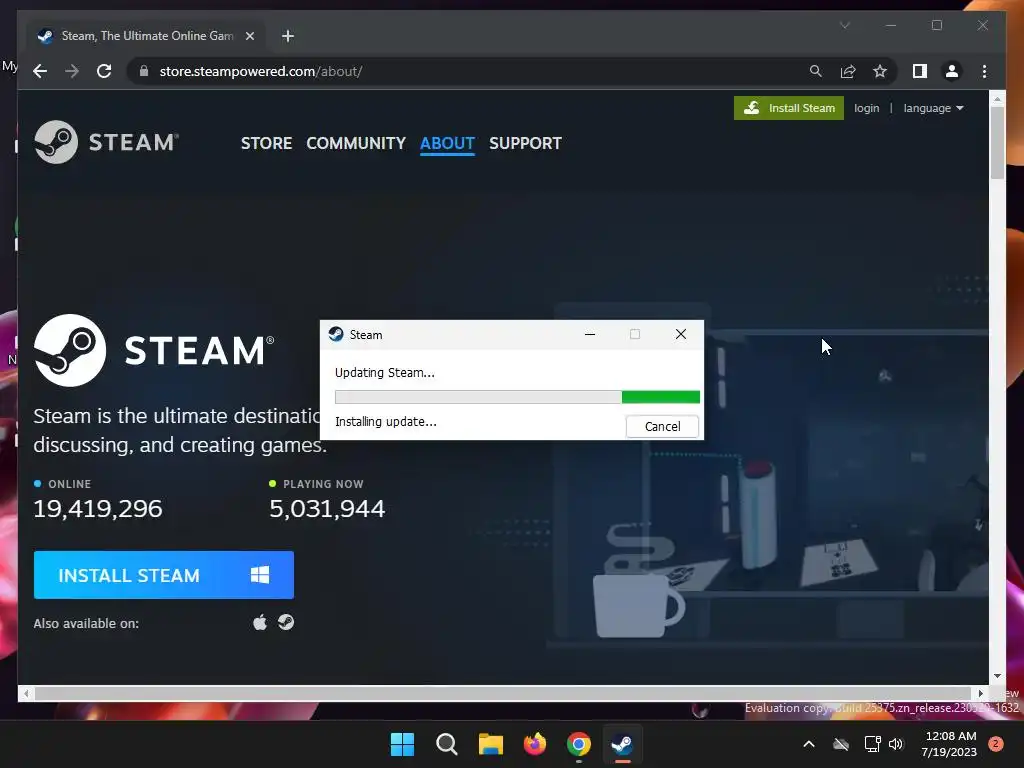Screen dimensions: 1024x768
Task: Open the language dropdown
Action: (933, 108)
